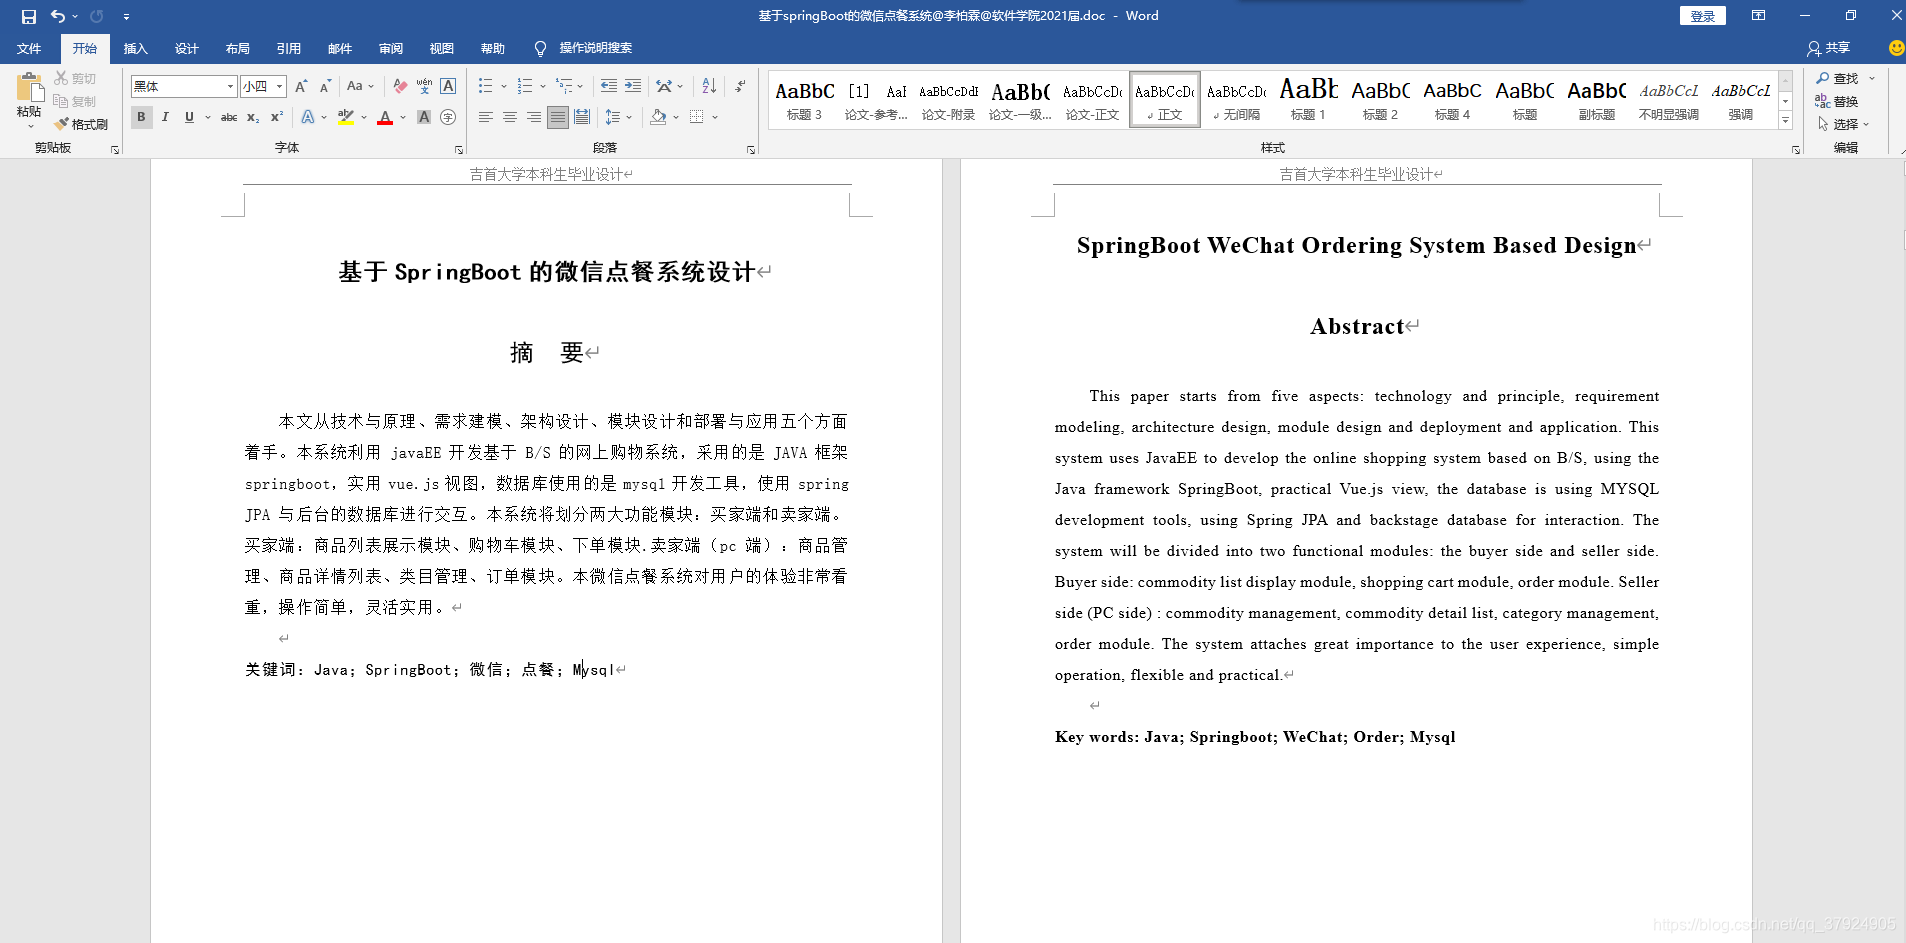Open the 选择 Select dropdown
1906x943 pixels.
coord(1842,124)
